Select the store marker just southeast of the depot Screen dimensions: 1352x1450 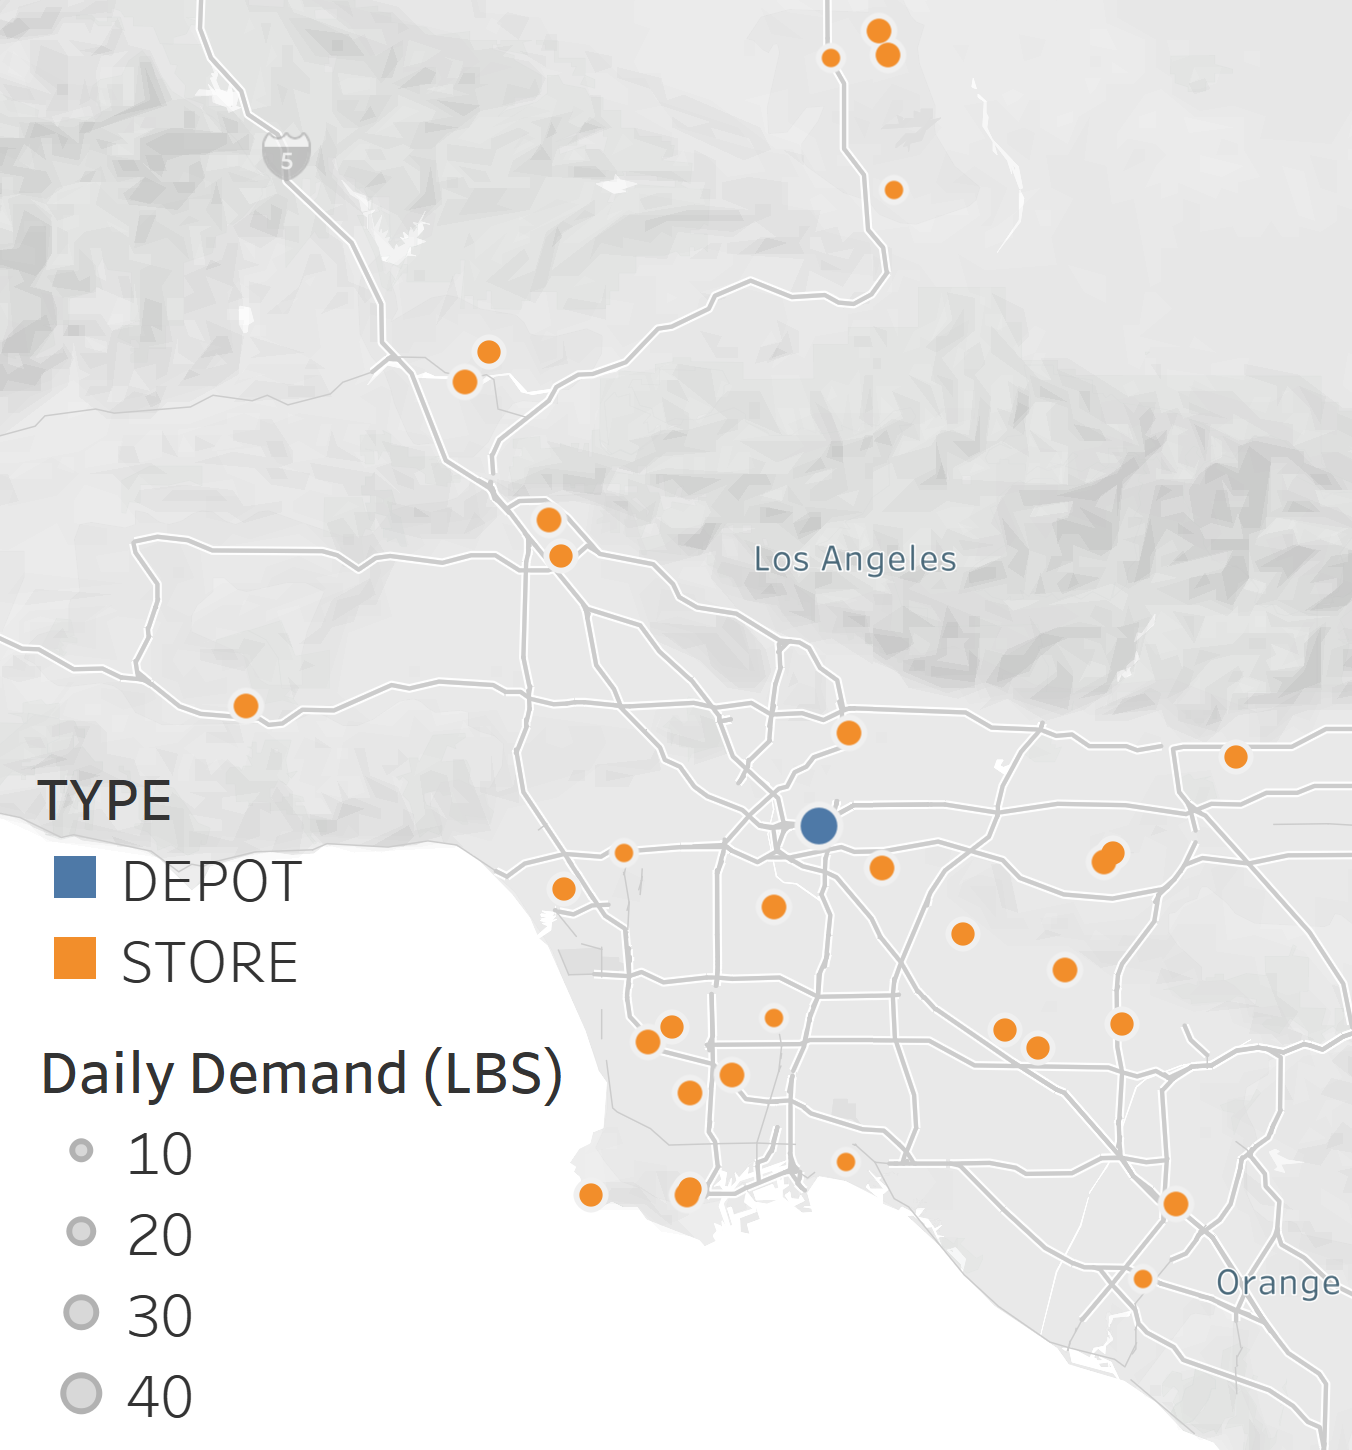click(881, 867)
